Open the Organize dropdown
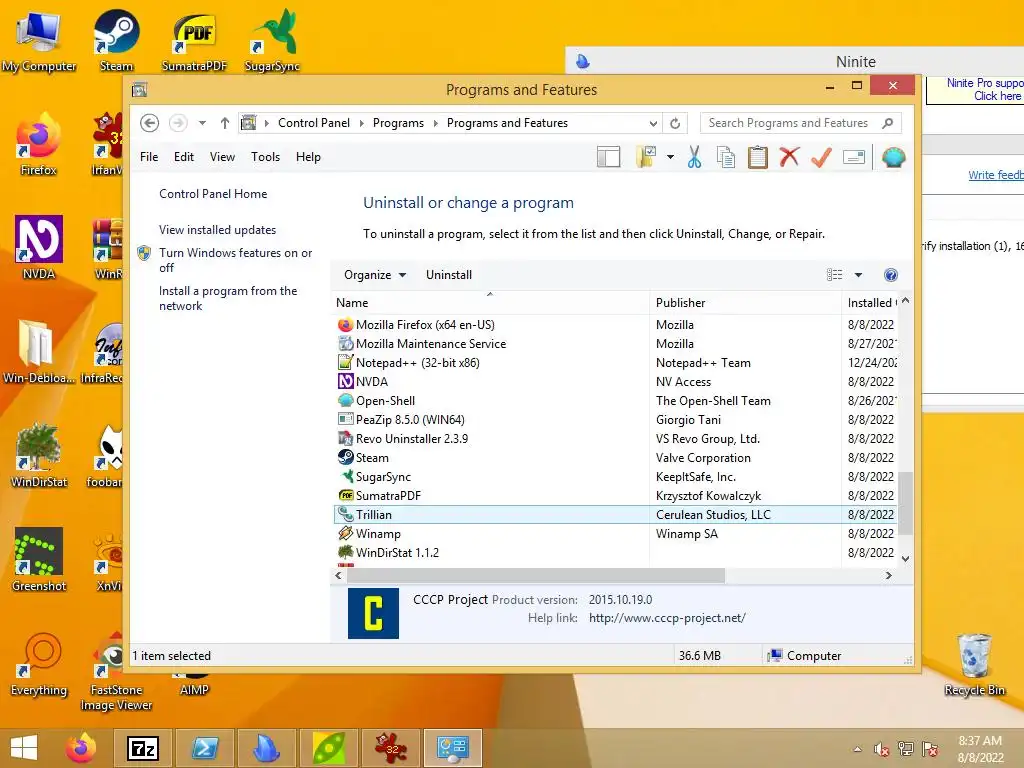Screen dimensions: 1024x768 pos(375,275)
